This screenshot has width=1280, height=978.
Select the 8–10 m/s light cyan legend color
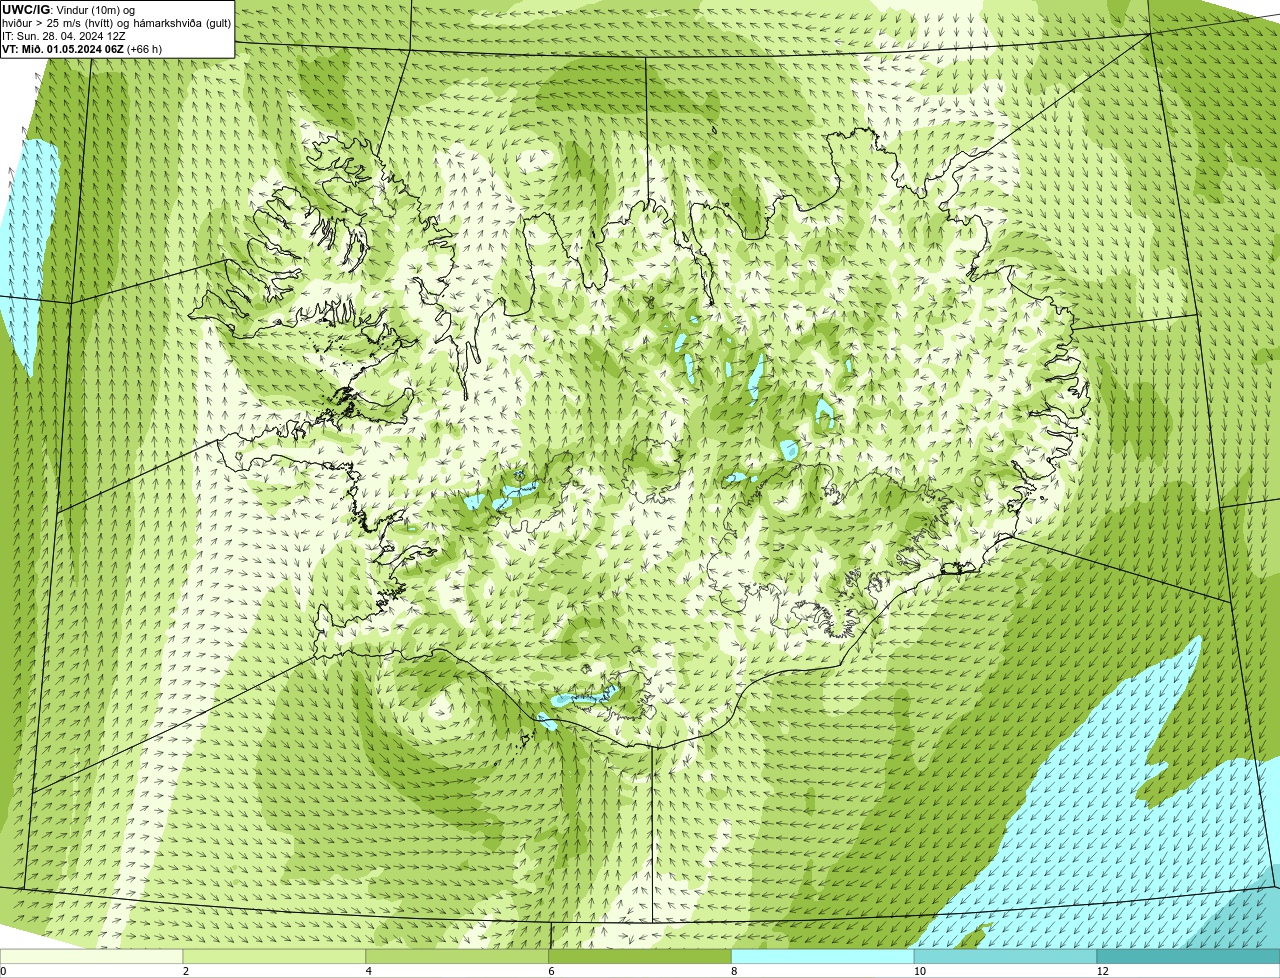823,956
